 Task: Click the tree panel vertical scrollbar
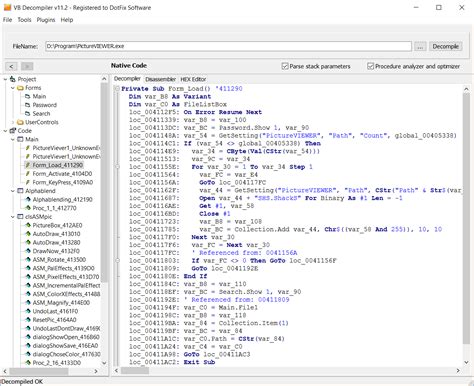(x=104, y=182)
